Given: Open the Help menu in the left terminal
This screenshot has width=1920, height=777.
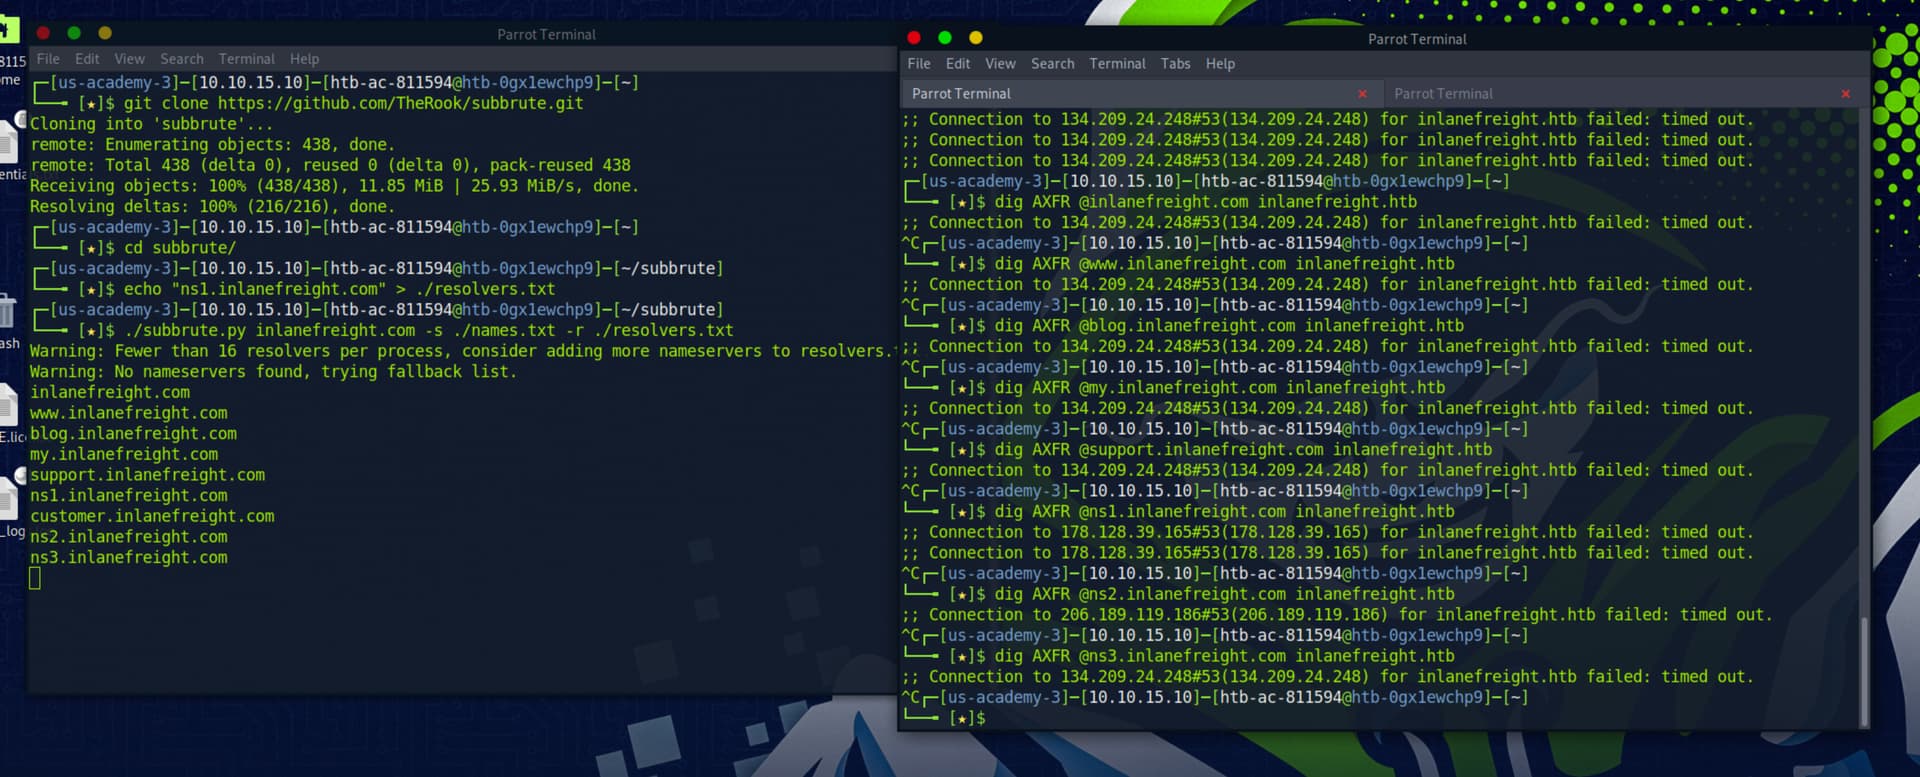Looking at the screenshot, I should pos(304,59).
